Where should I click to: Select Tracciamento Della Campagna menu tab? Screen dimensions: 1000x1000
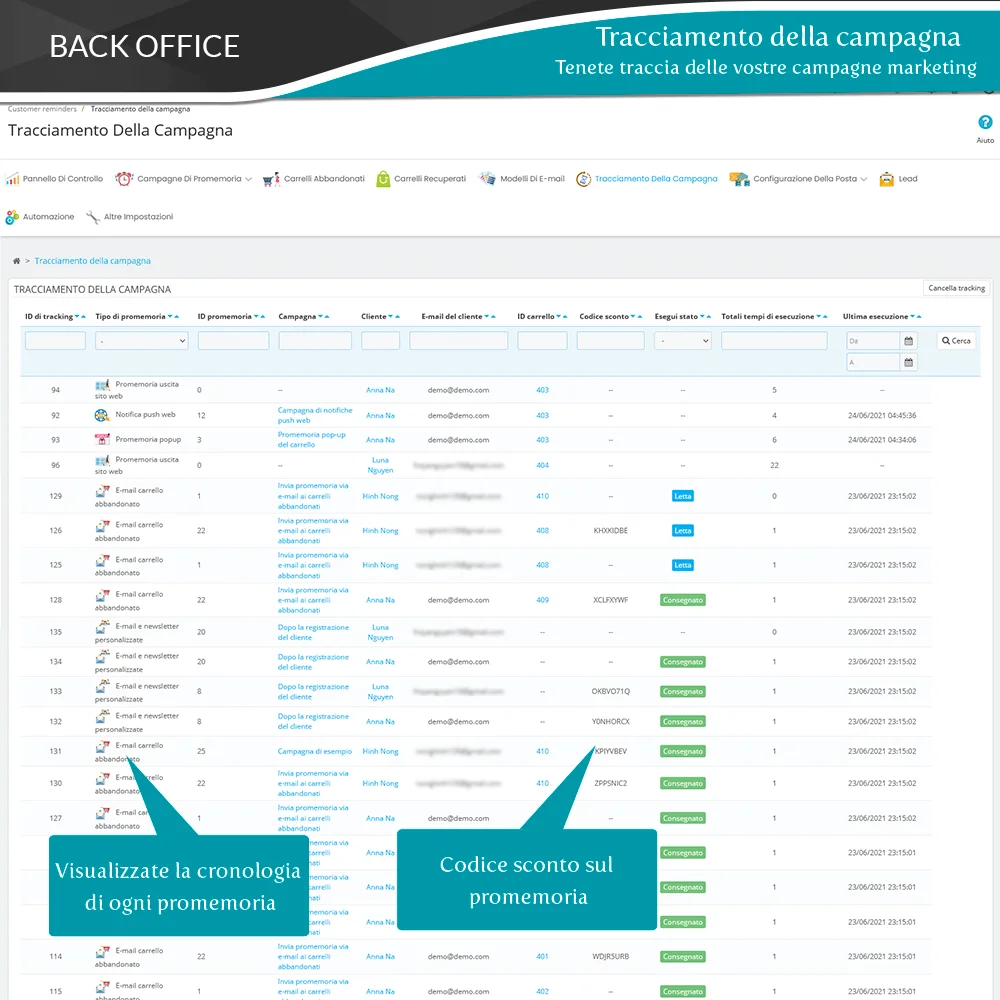click(x=655, y=179)
